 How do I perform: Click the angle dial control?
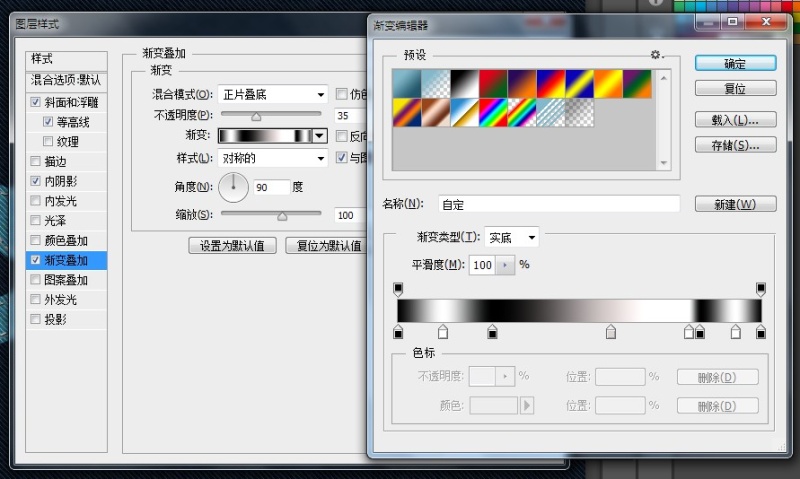click(234, 186)
